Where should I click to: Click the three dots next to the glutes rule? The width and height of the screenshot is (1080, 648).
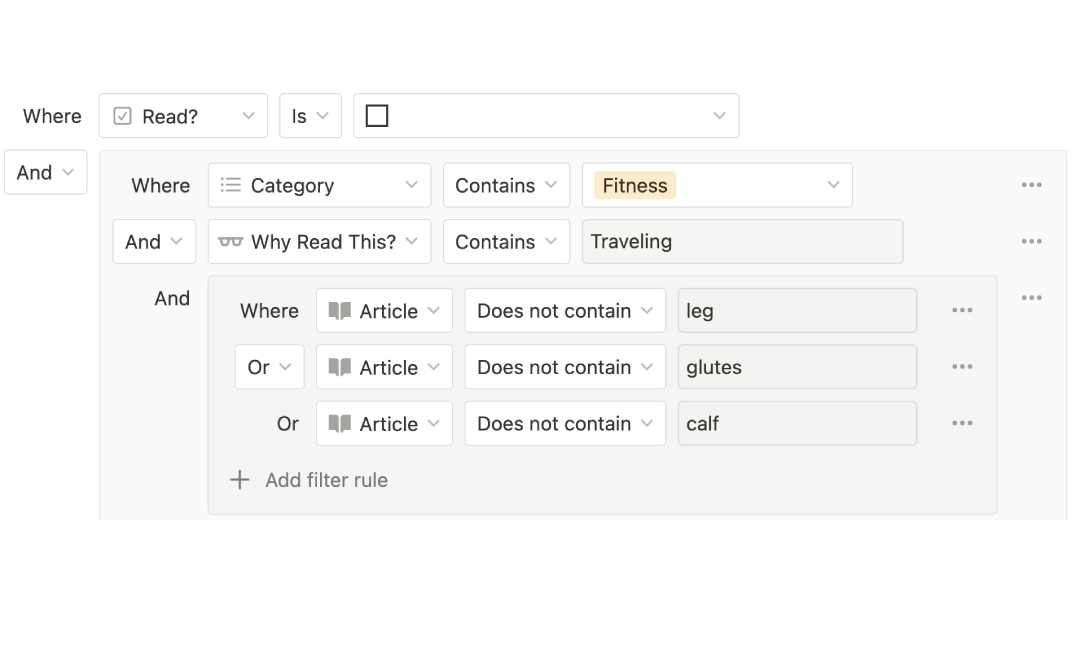tap(962, 366)
